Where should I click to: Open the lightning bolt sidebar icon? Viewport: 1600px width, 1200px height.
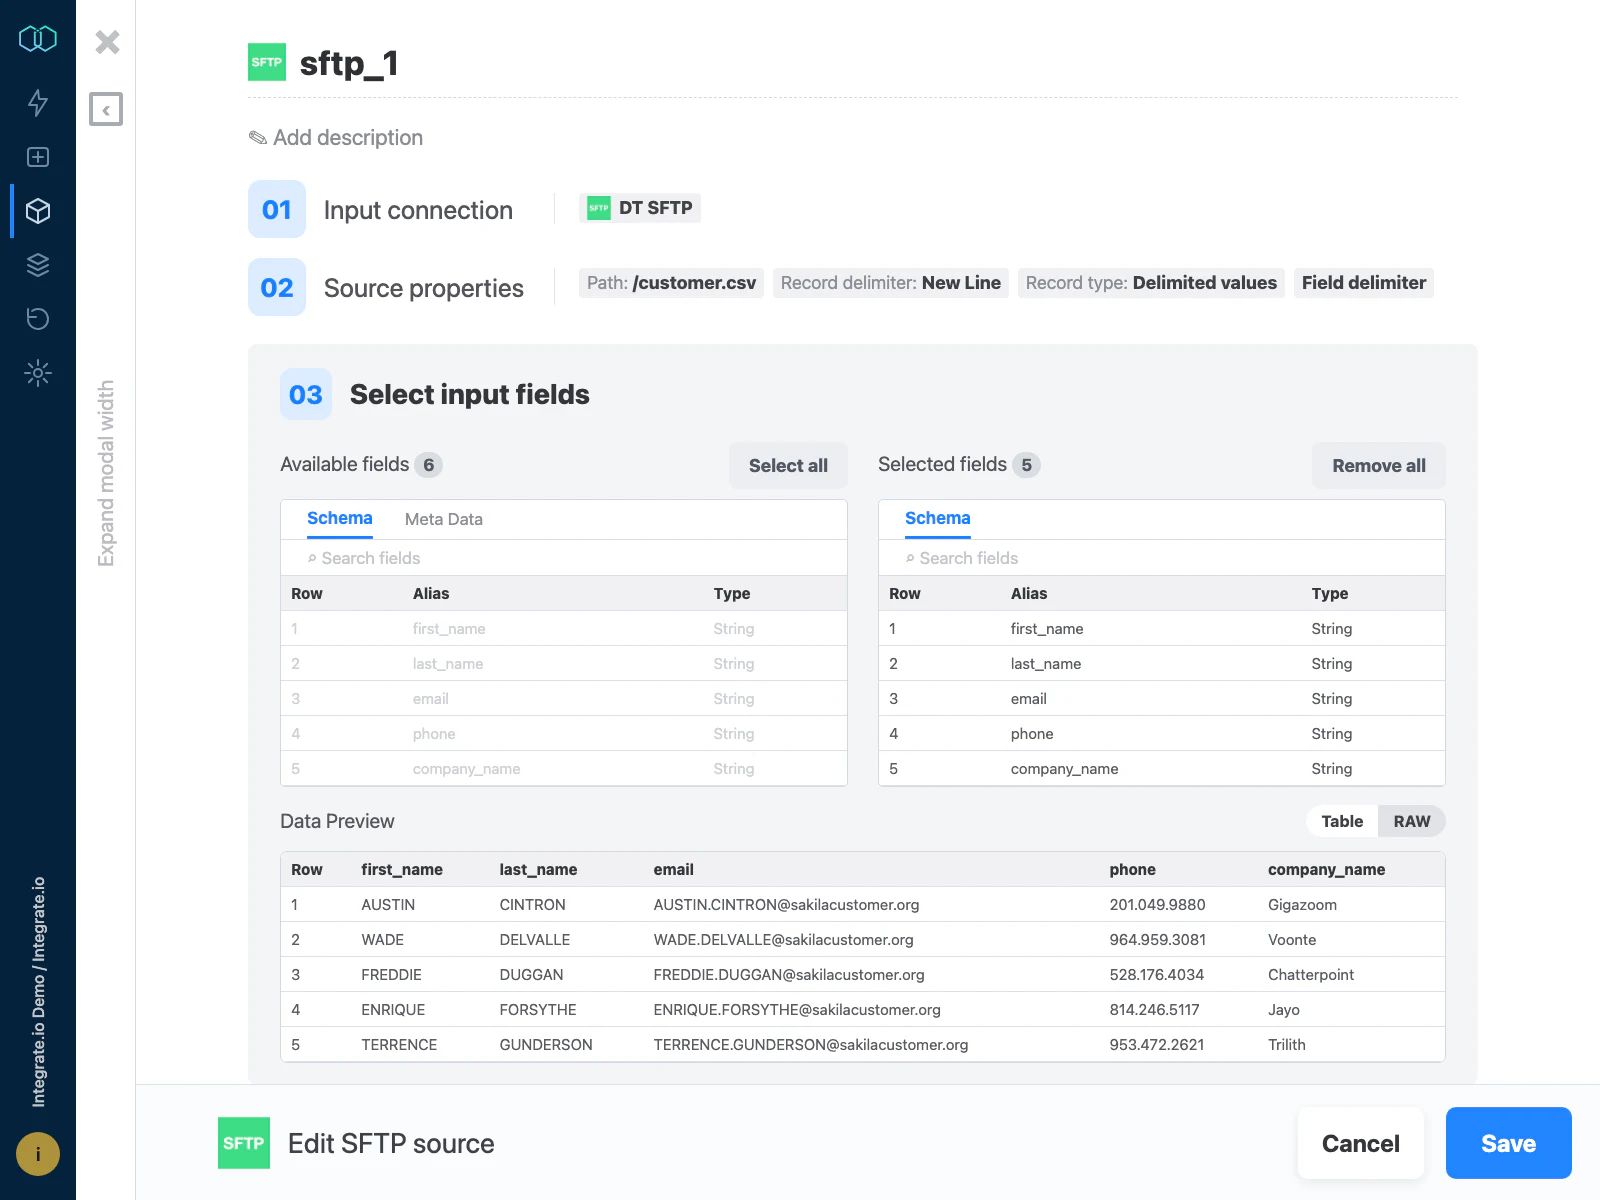coord(38,102)
